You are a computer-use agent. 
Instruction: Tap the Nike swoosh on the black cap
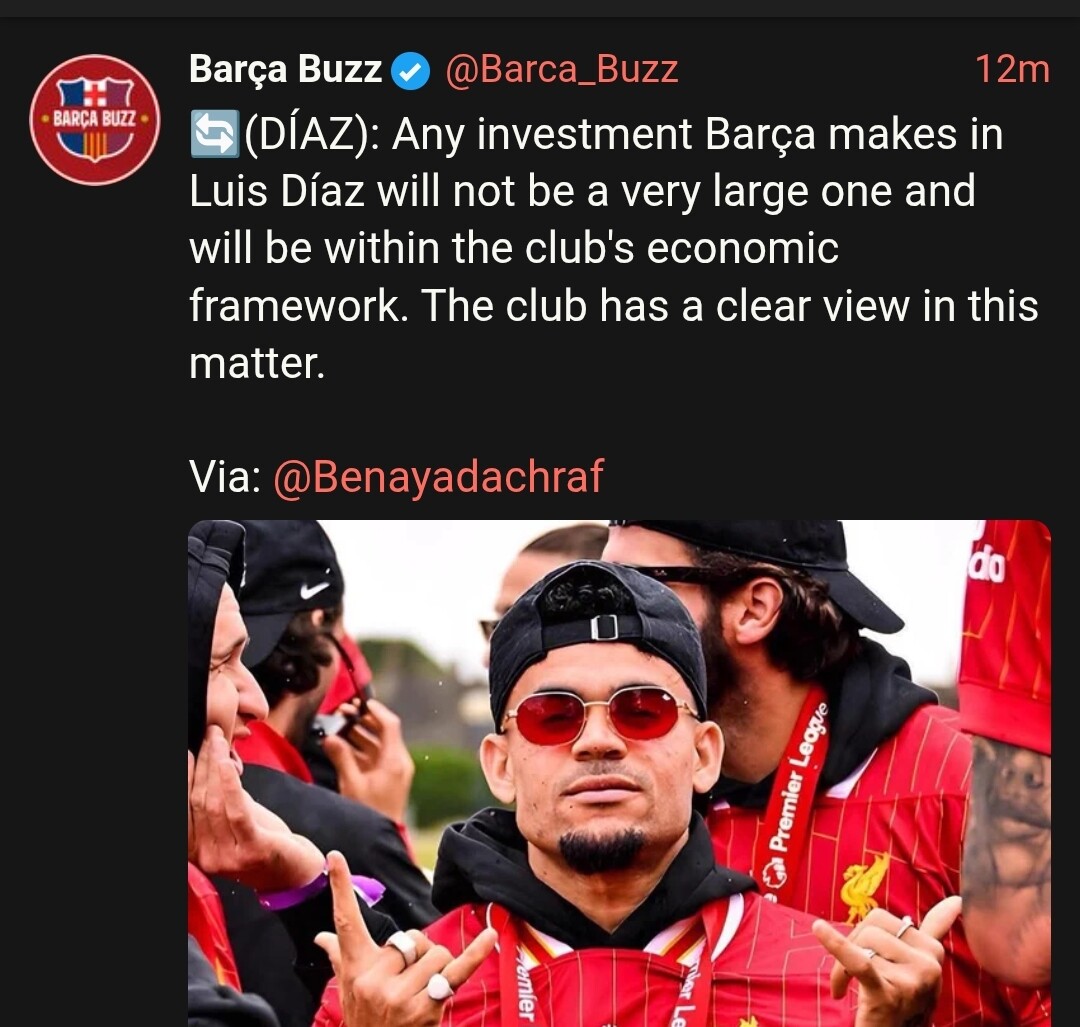point(314,590)
